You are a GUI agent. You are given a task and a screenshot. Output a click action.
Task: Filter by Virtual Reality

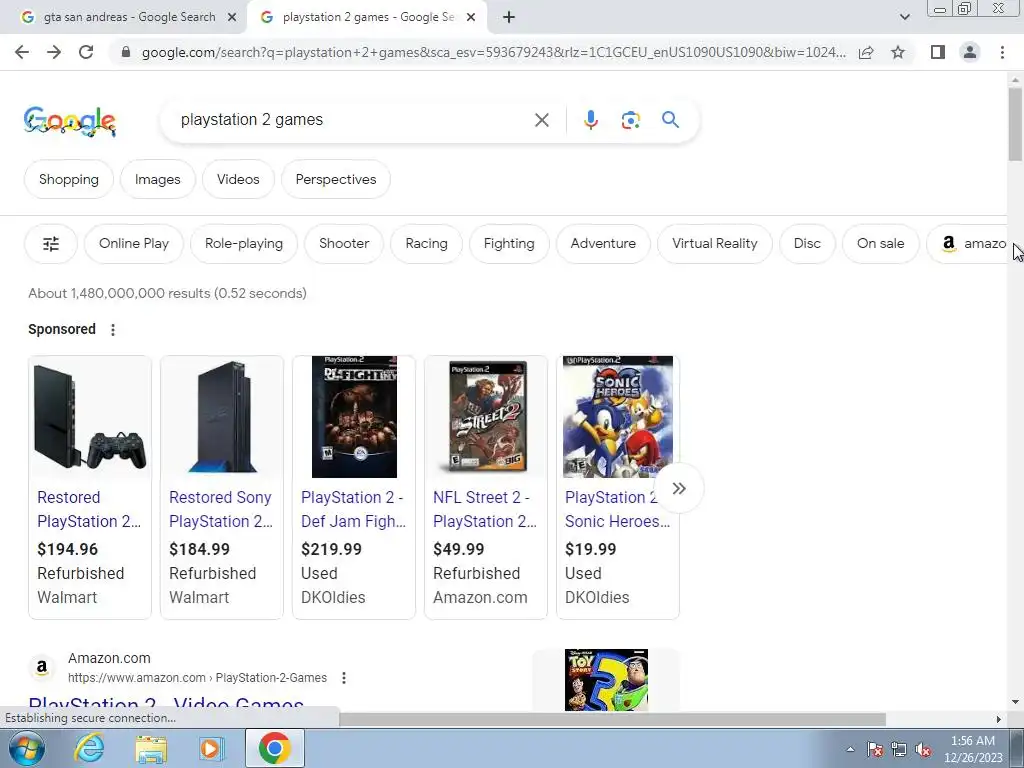tap(714, 244)
